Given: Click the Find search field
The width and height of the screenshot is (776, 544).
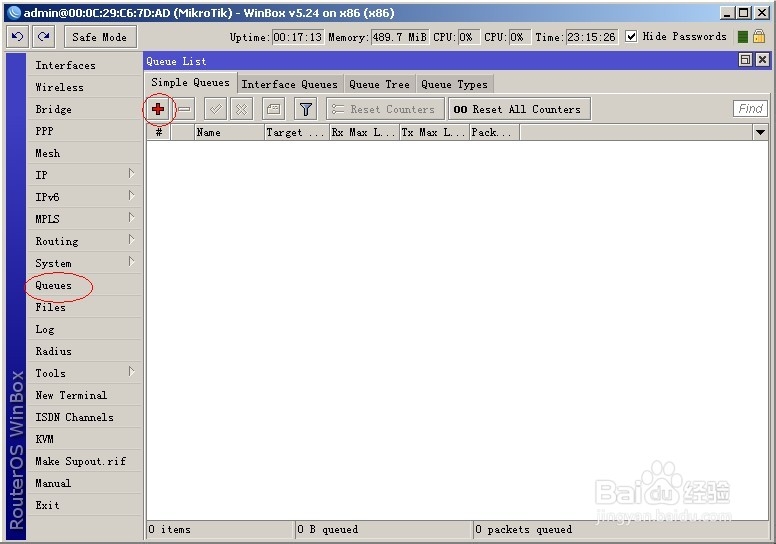Looking at the screenshot, I should point(750,108).
